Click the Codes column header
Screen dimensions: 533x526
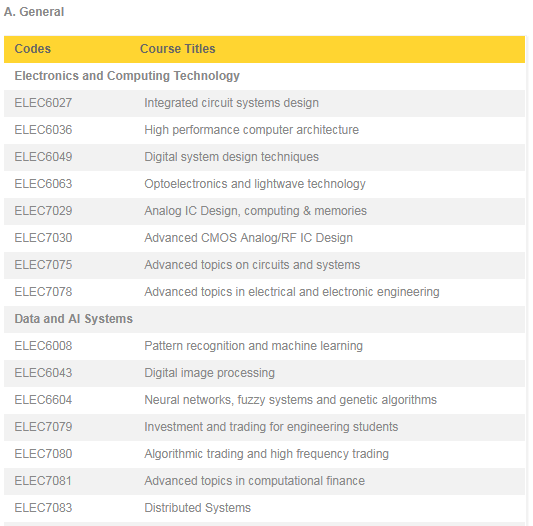33,49
